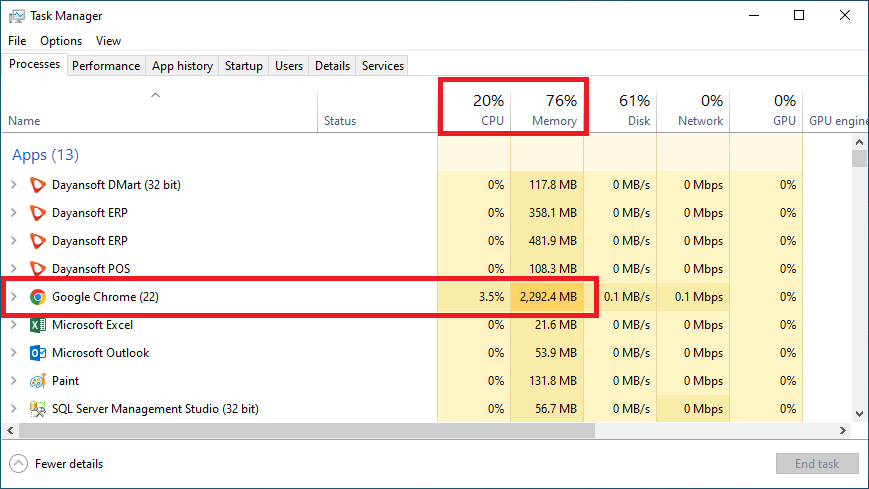Switch to the Startup tab
The image size is (869, 489).
[243, 65]
